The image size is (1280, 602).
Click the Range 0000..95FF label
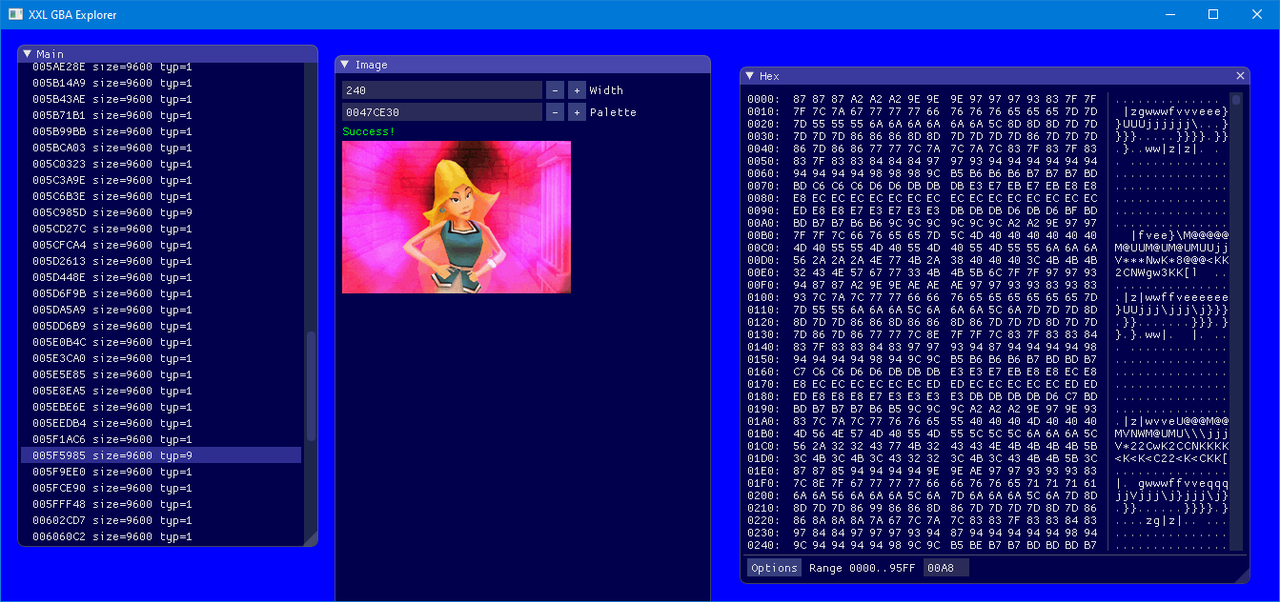(862, 568)
